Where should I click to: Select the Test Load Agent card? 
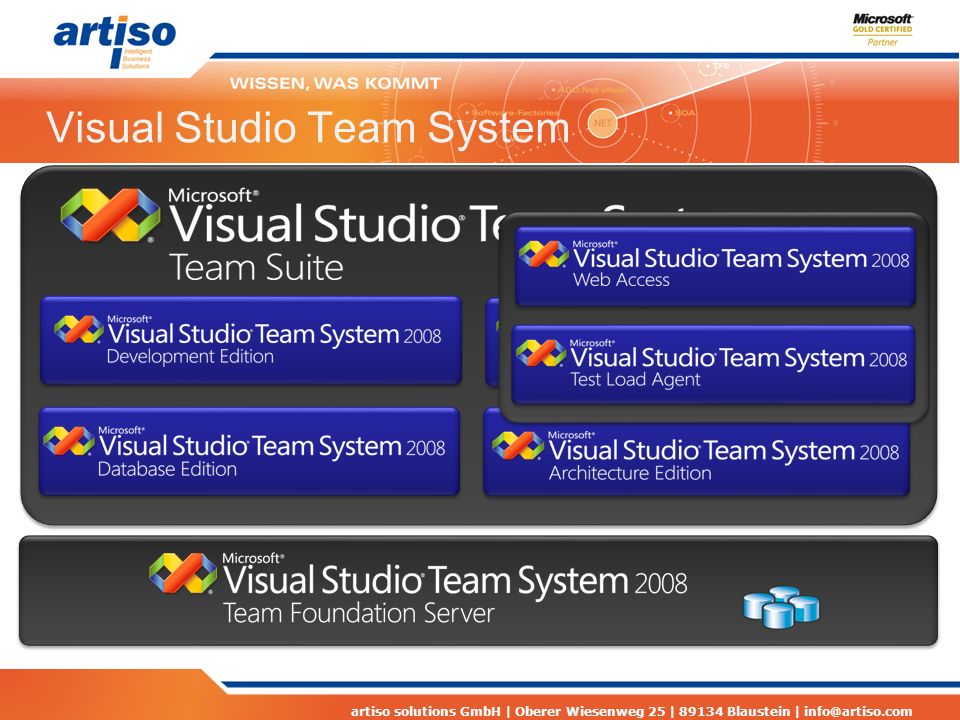click(713, 365)
